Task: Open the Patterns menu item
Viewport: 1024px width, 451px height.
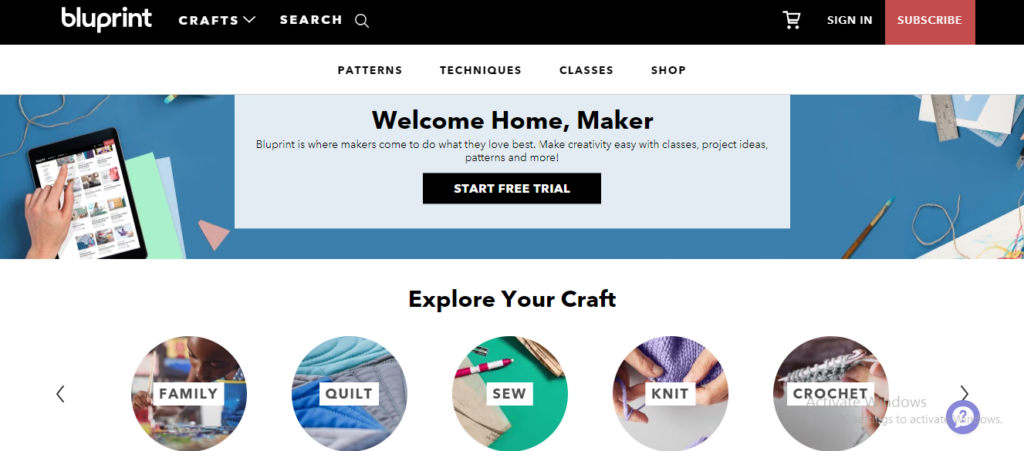Action: tap(370, 70)
